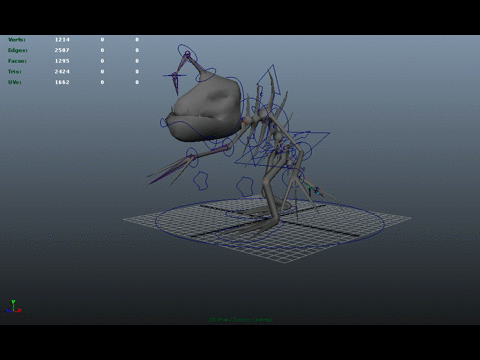The height and width of the screenshot is (360, 480).
Task: Click the XYZ axis orientation gizmo
Action: coord(14,306)
